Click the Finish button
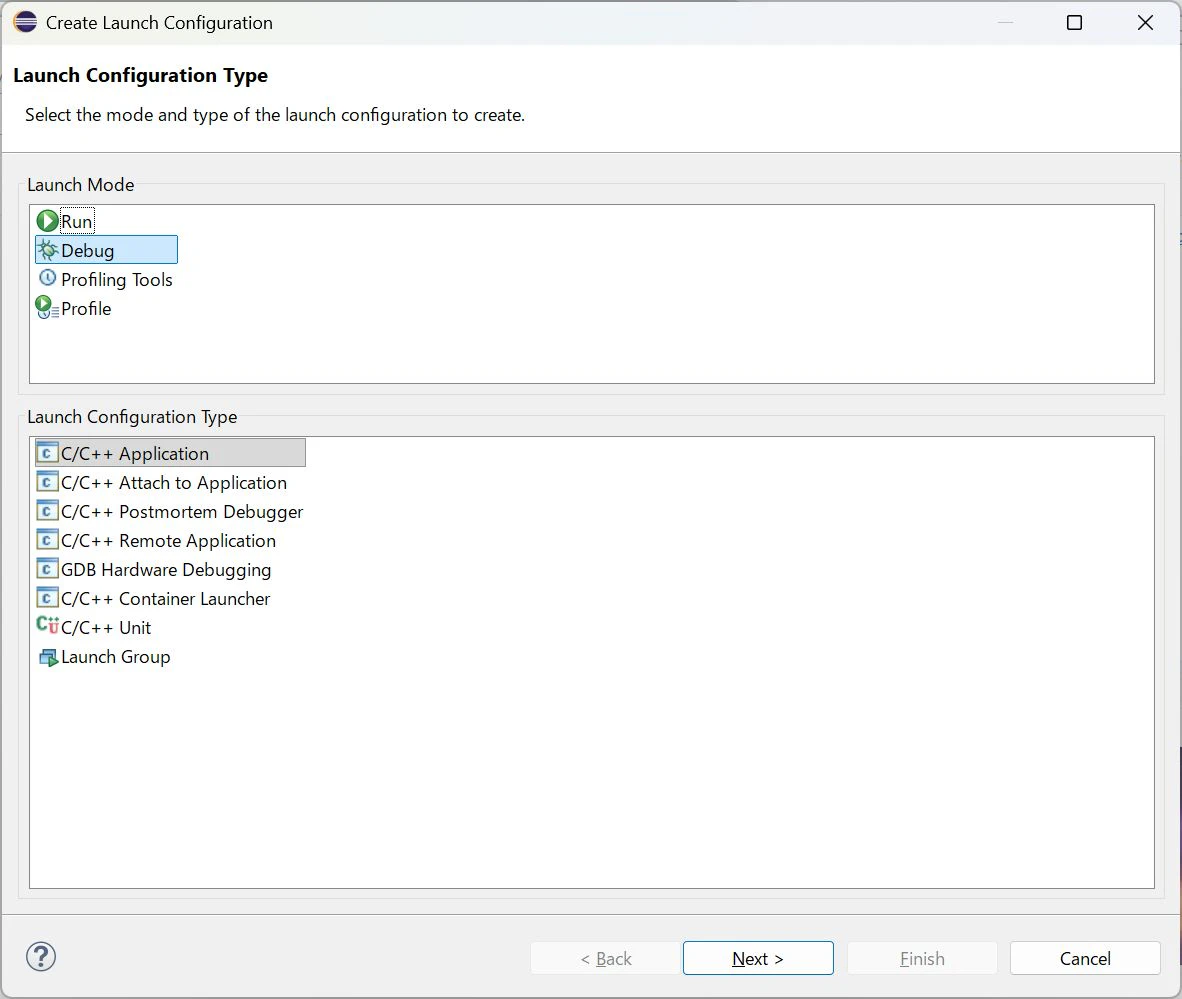This screenshot has width=1182, height=999. tap(922, 958)
